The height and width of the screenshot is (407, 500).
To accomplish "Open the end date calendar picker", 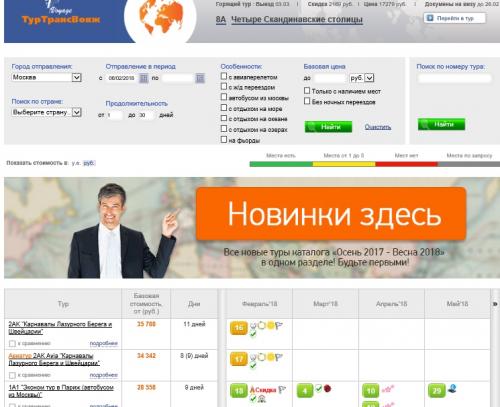I will coord(200,78).
